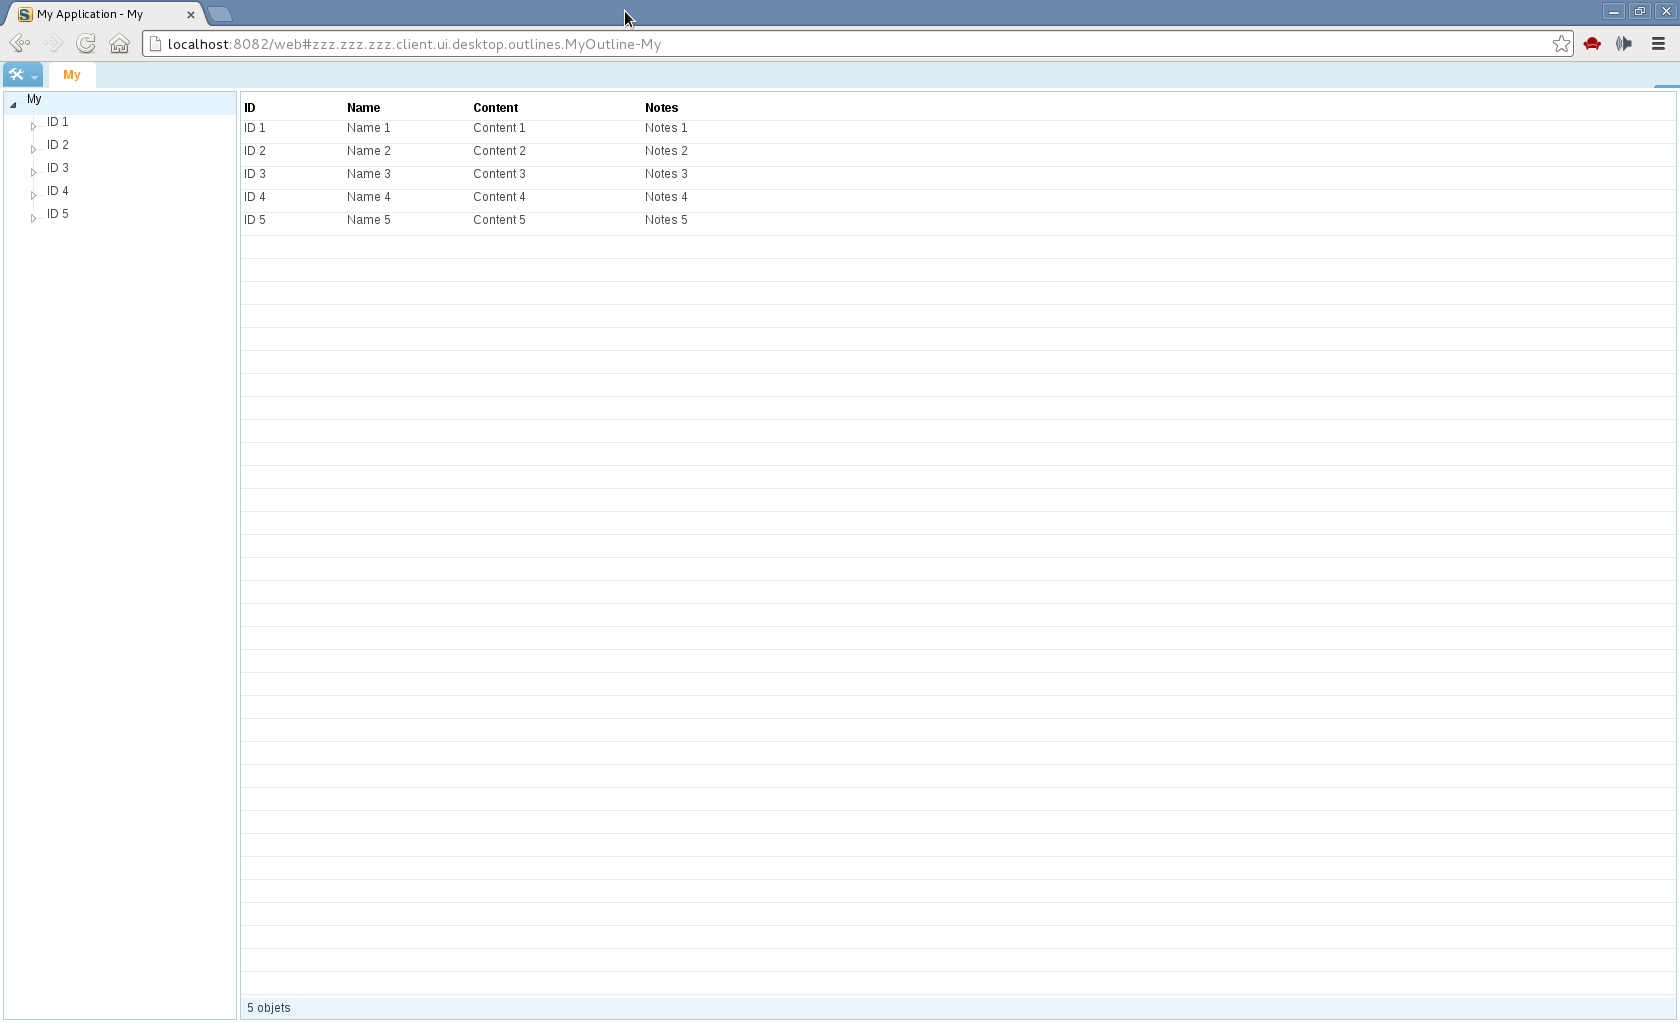This screenshot has height=1023, width=1680.
Task: Open a new browser tab
Action: tap(220, 14)
